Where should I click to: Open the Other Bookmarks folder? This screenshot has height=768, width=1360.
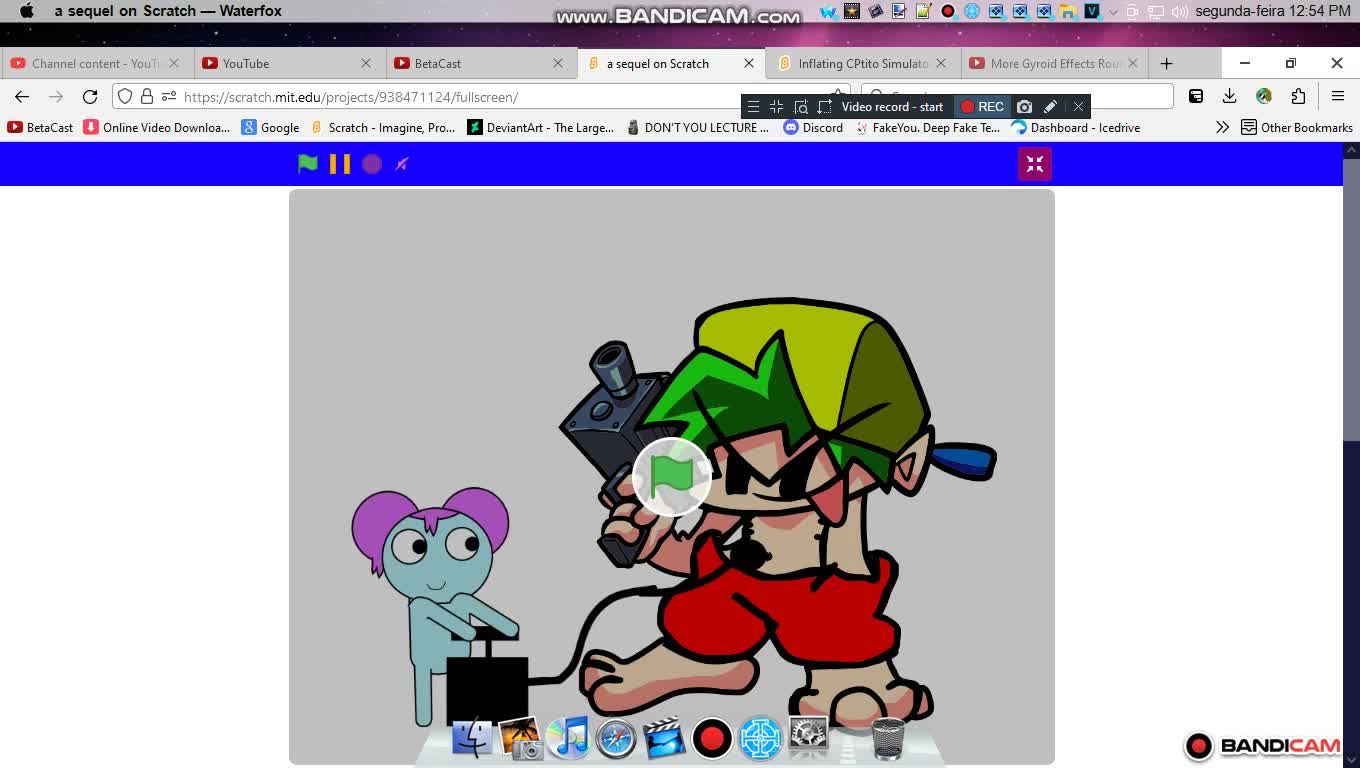[1297, 127]
